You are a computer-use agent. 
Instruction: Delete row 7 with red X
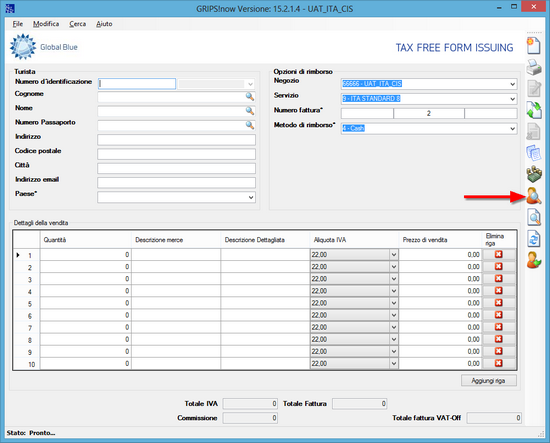[x=498, y=327]
